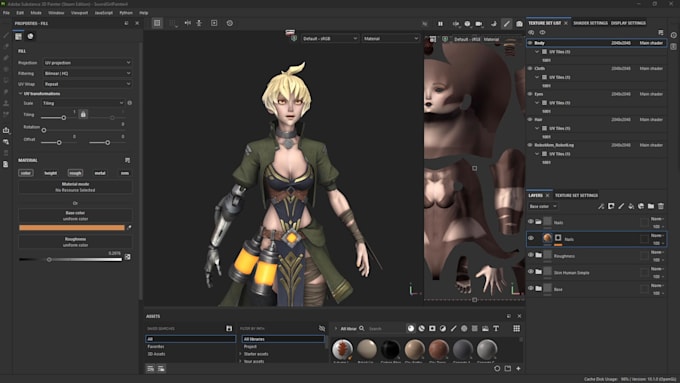Select Project in the library filter list
The height and width of the screenshot is (383, 680).
point(250,347)
